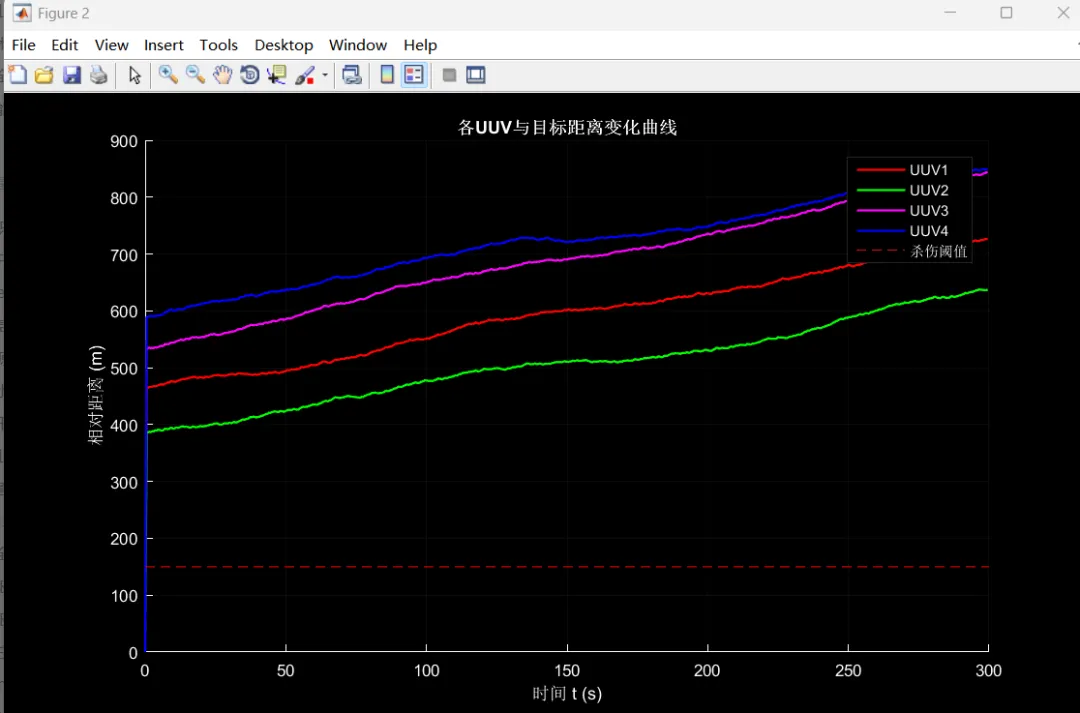The width and height of the screenshot is (1080, 713).
Task: Click the y-axis tick label 500
Action: [124, 369]
